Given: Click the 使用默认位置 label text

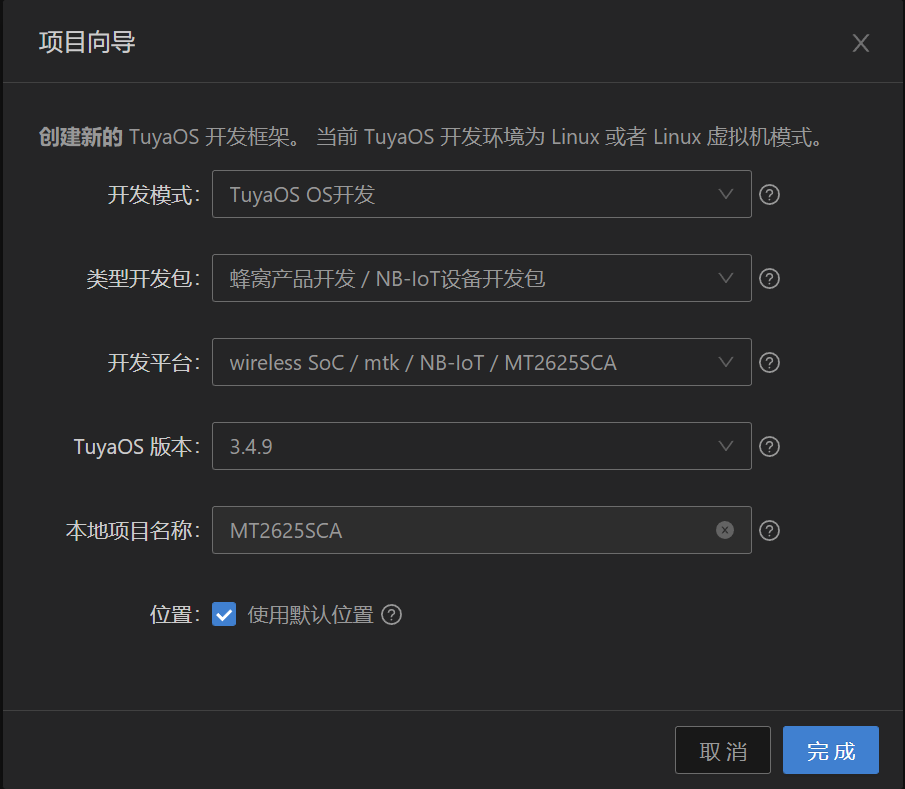Looking at the screenshot, I should click(x=311, y=615).
